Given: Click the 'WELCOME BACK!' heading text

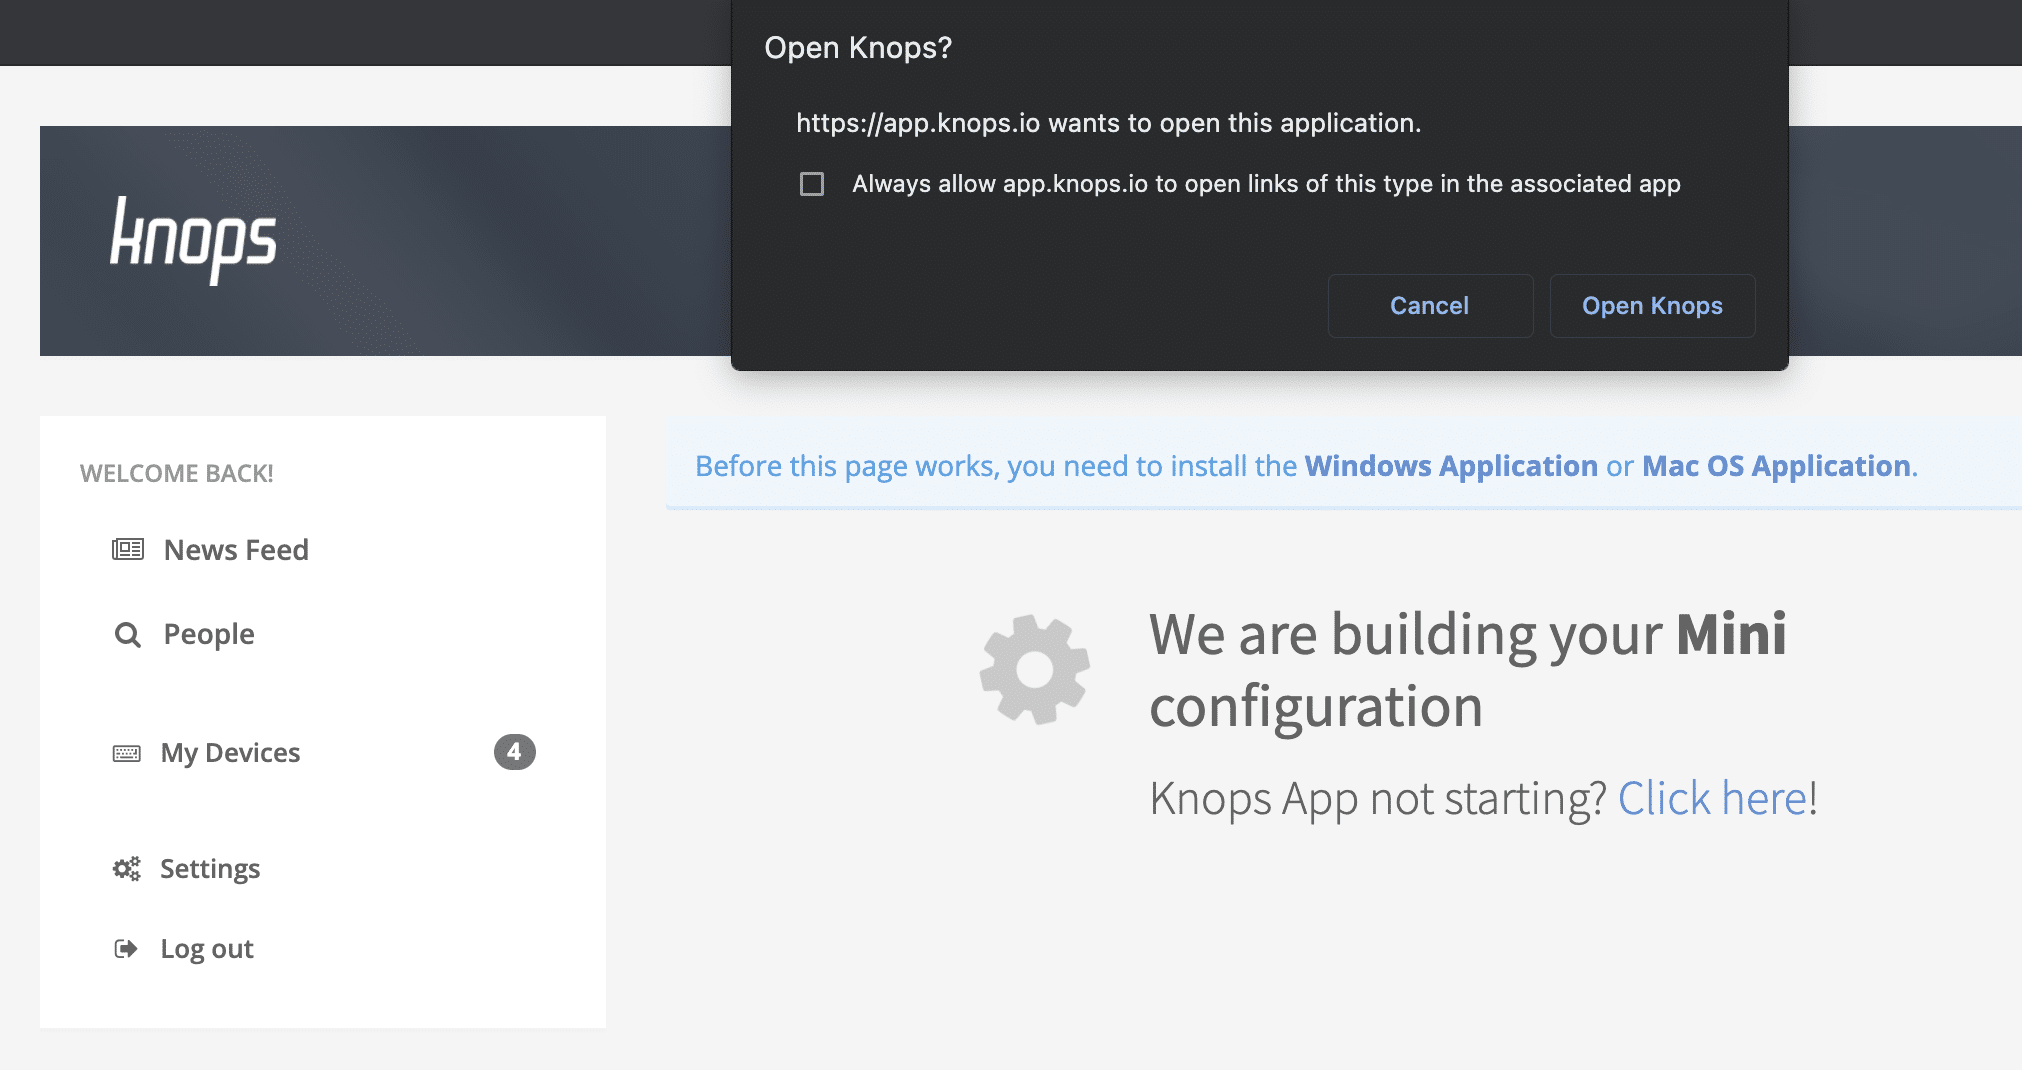Looking at the screenshot, I should click(x=177, y=473).
